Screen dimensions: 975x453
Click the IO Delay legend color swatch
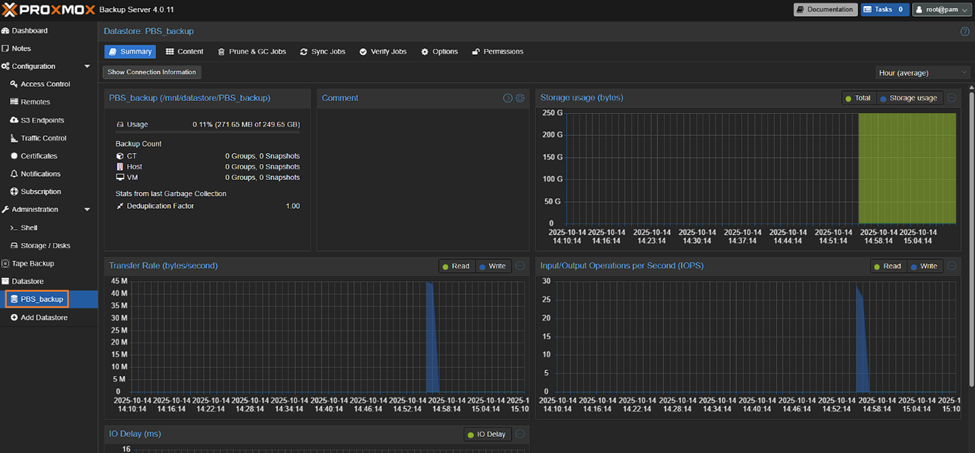(470, 434)
